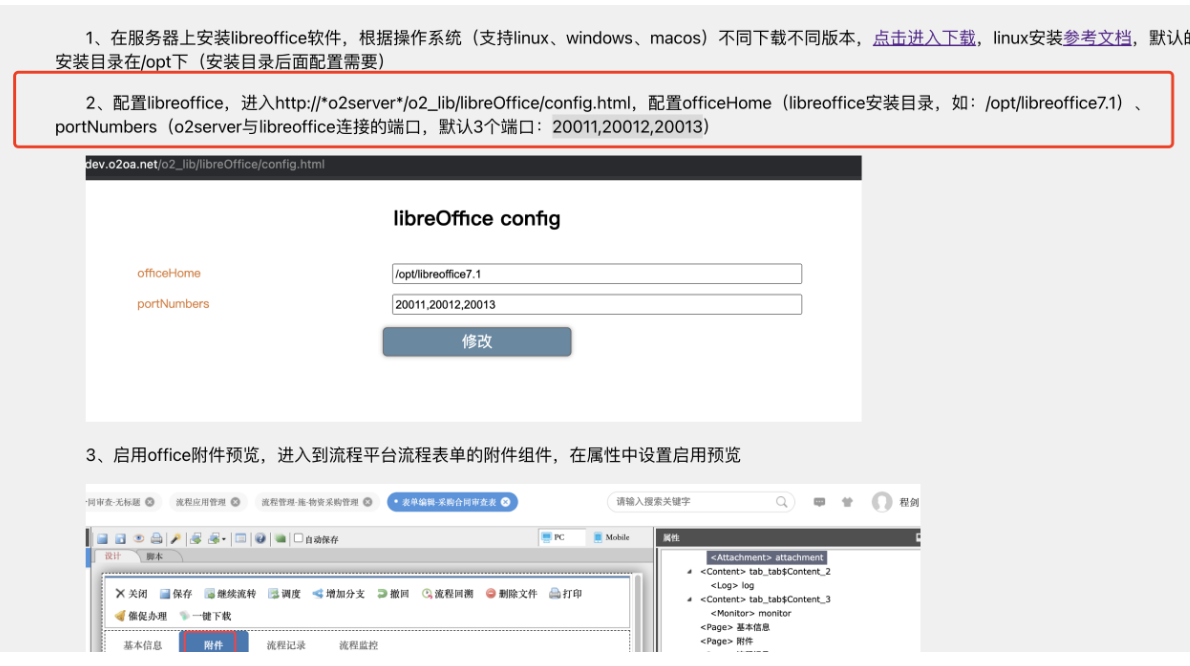This screenshot has height=666, width=1190.
Task: Click the first green-arrow icon after the key
Action: [x=196, y=539]
